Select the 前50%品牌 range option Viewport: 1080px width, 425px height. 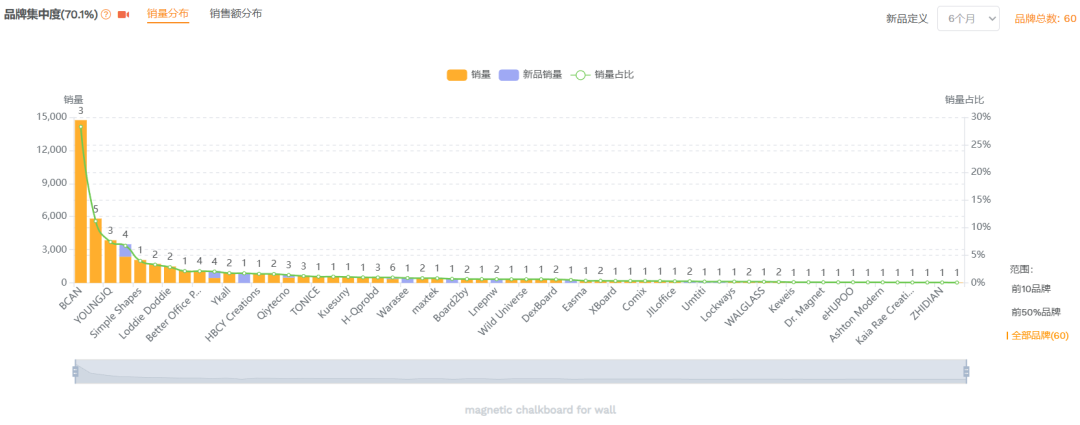[x=1035, y=312]
